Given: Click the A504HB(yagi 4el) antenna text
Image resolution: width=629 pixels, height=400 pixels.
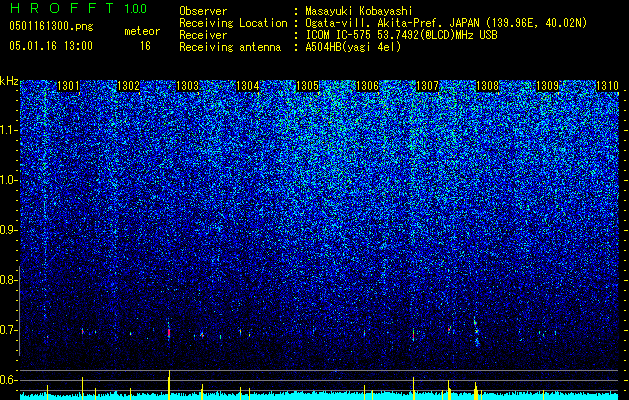Looking at the screenshot, I should coord(353,47).
